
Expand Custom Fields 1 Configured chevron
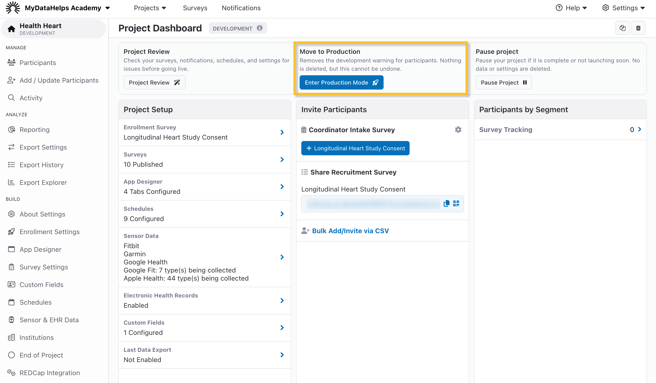click(x=282, y=328)
